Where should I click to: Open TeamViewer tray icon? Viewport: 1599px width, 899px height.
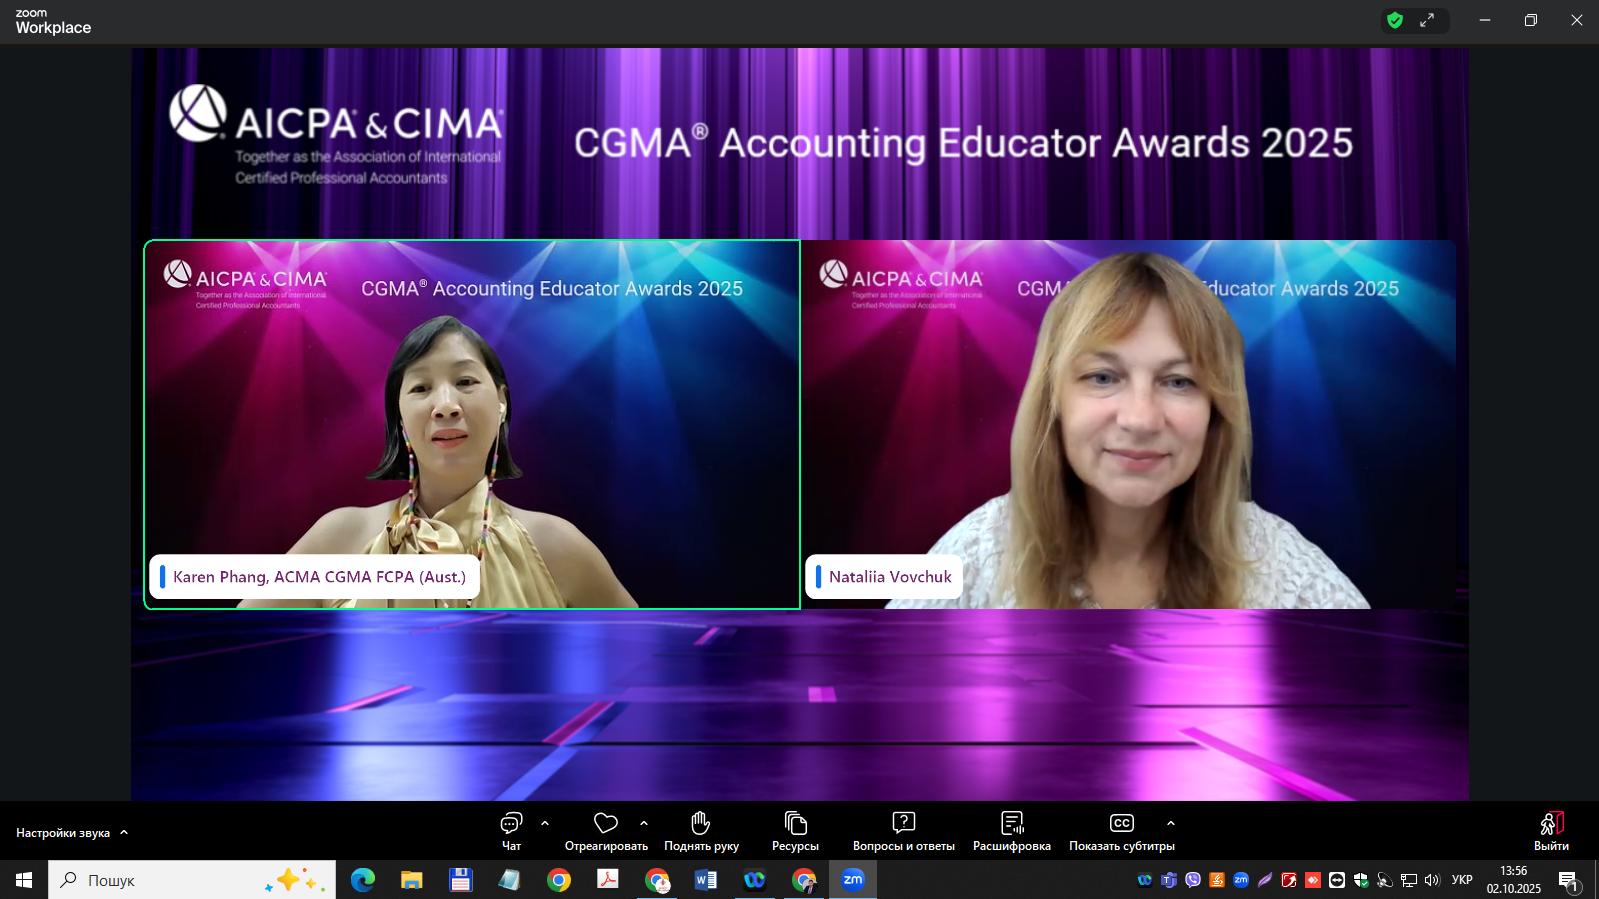pos(1337,880)
